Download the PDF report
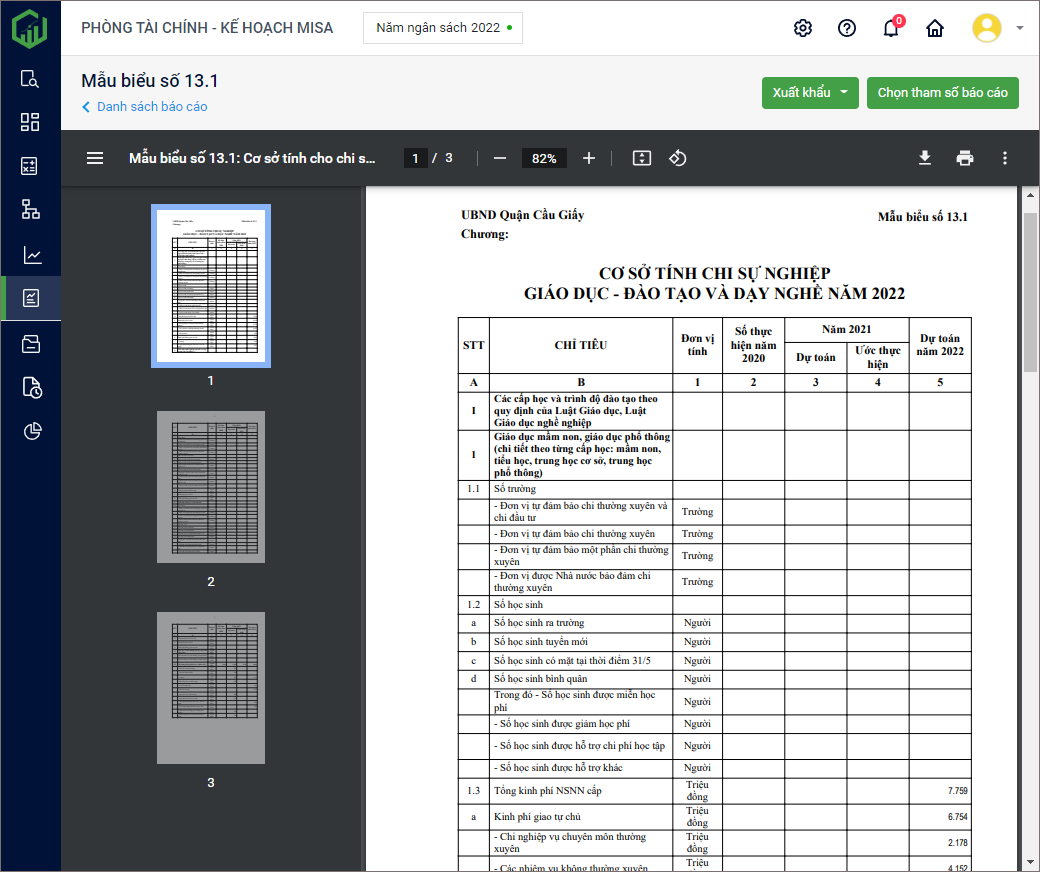1040x872 pixels. click(x=925, y=158)
